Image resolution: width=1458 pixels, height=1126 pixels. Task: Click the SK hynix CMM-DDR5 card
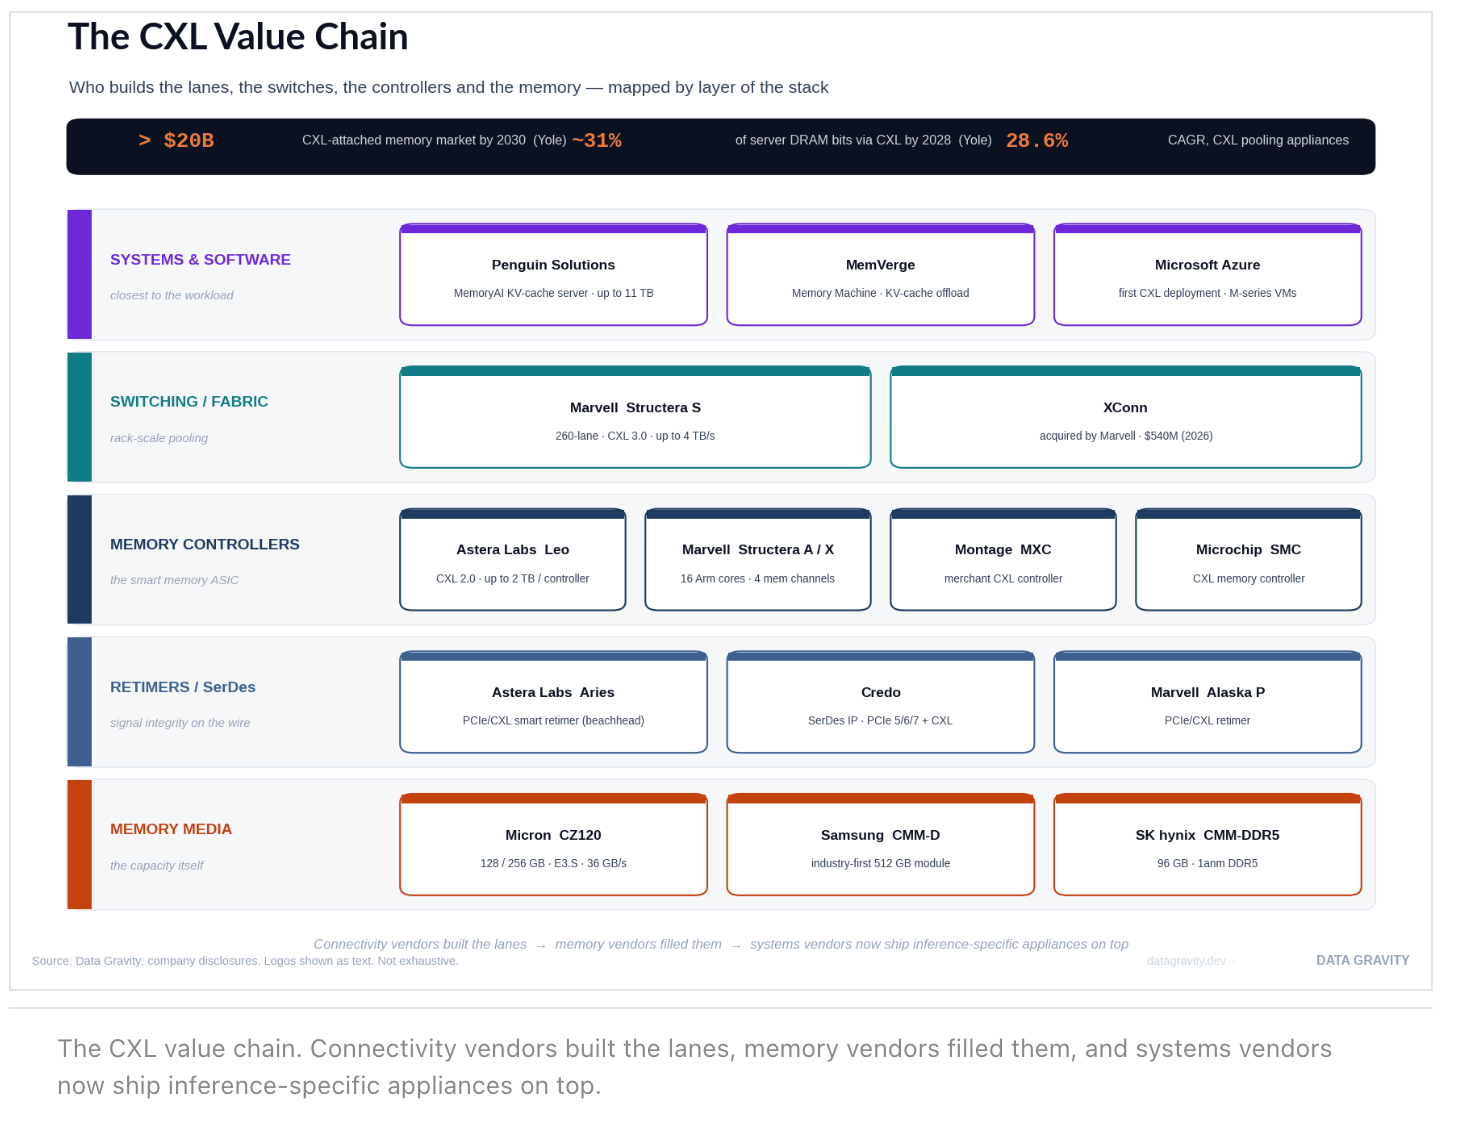1207,845
